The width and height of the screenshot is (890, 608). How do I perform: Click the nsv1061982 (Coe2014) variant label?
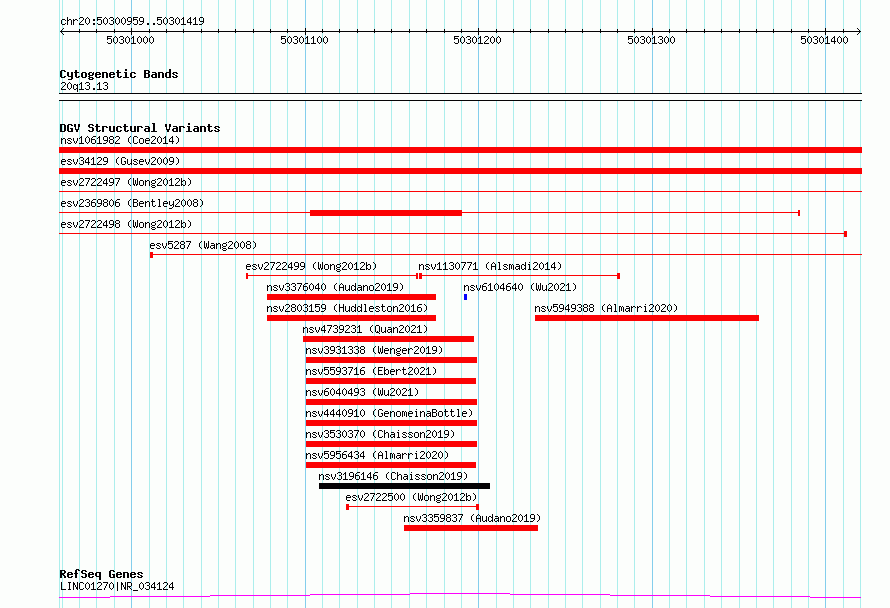[x=120, y=140]
